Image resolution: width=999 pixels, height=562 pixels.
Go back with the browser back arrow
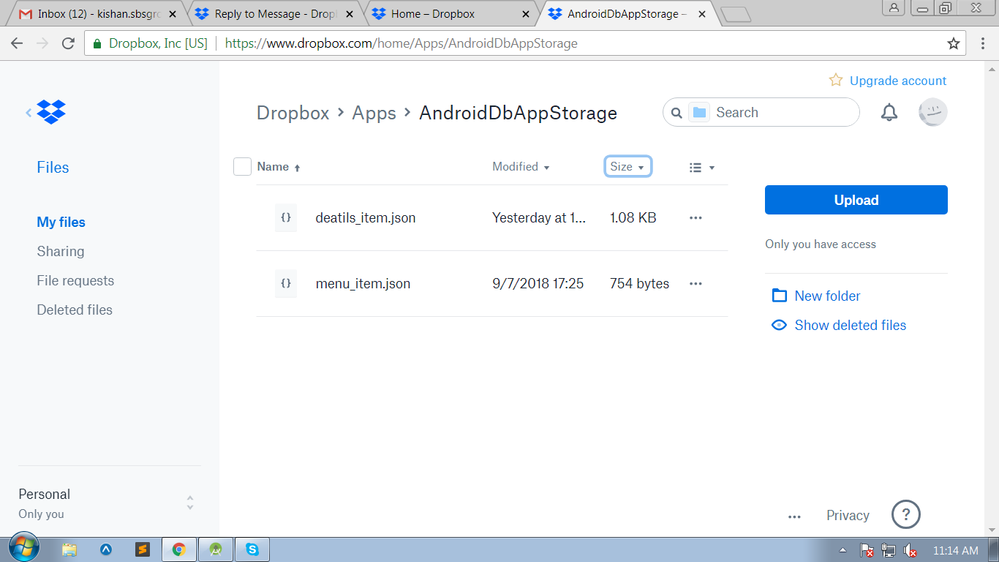click(17, 43)
